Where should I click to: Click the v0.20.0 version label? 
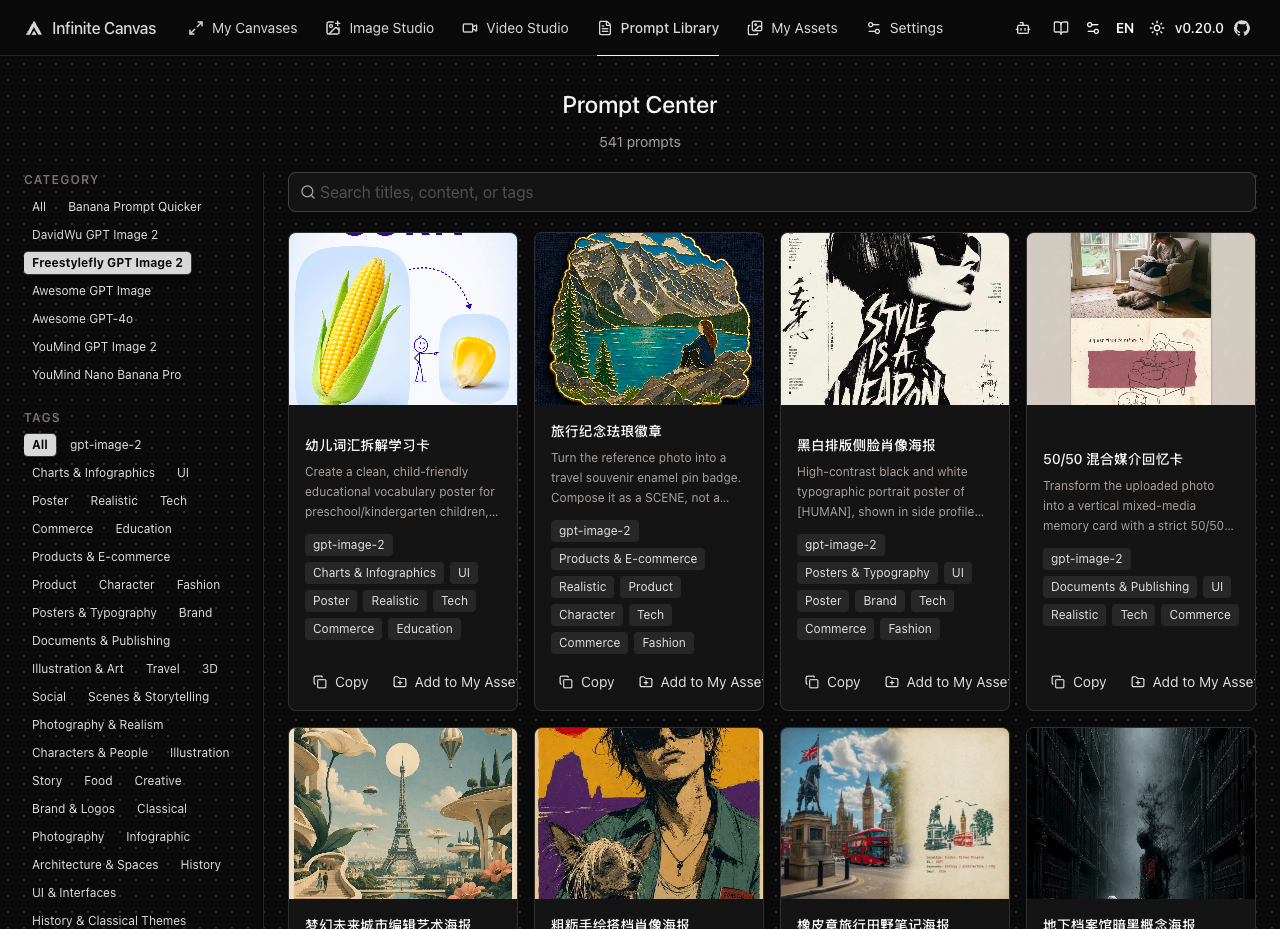pyautogui.click(x=1199, y=28)
